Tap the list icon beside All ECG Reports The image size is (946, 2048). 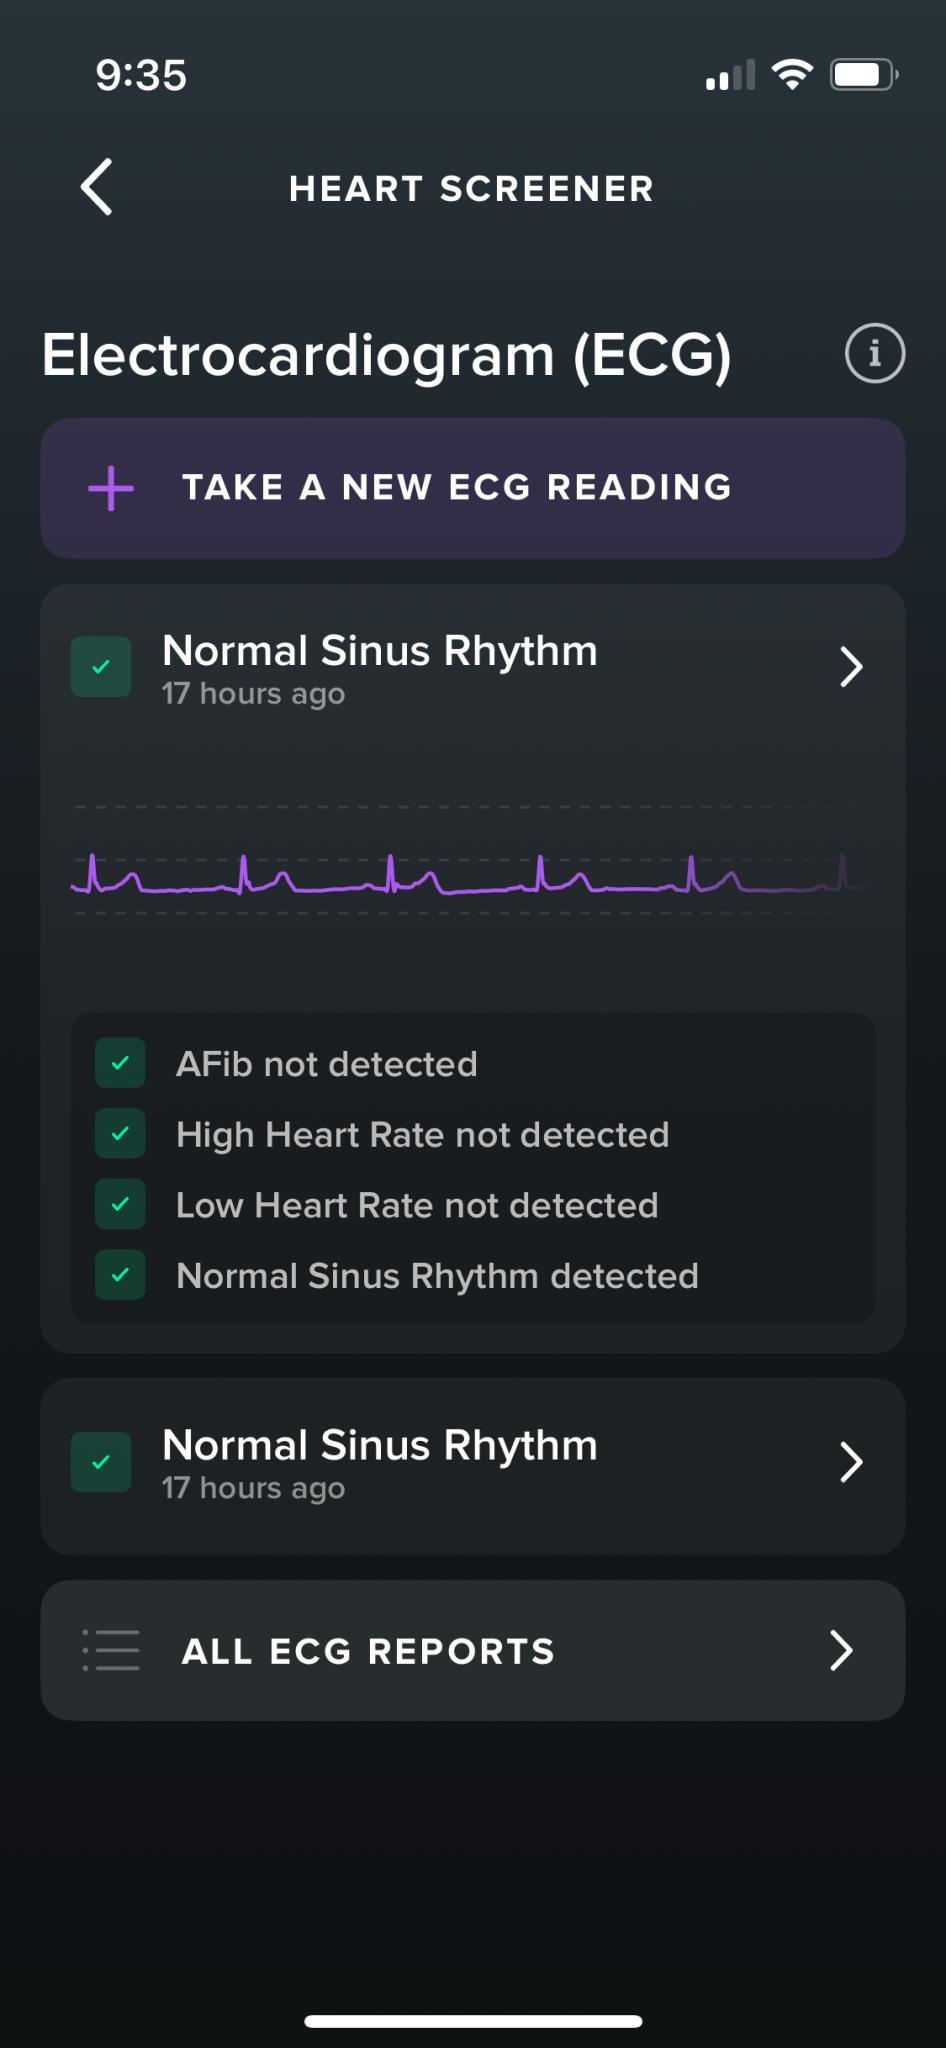coord(111,1650)
